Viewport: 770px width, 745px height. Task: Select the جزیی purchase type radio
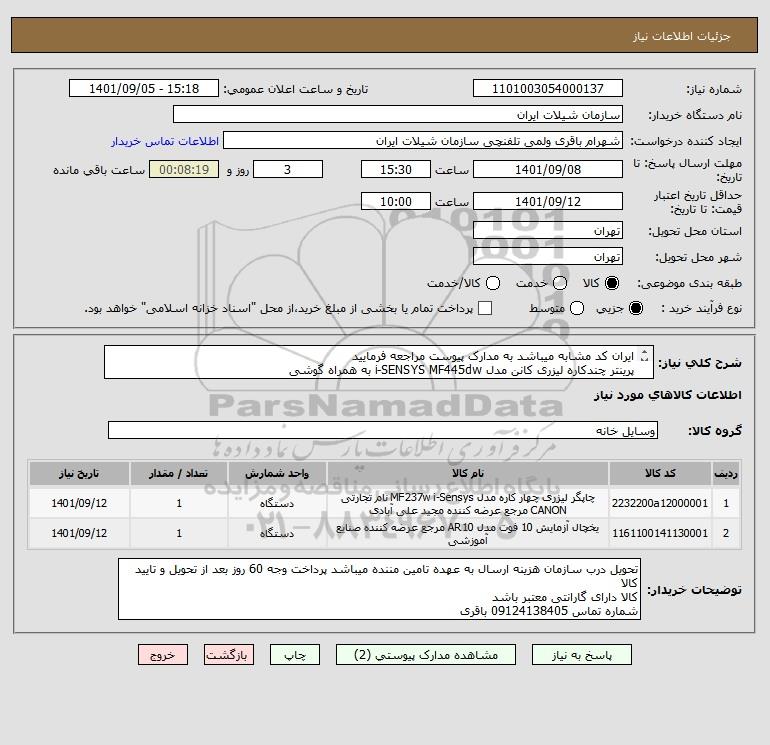(x=635, y=308)
